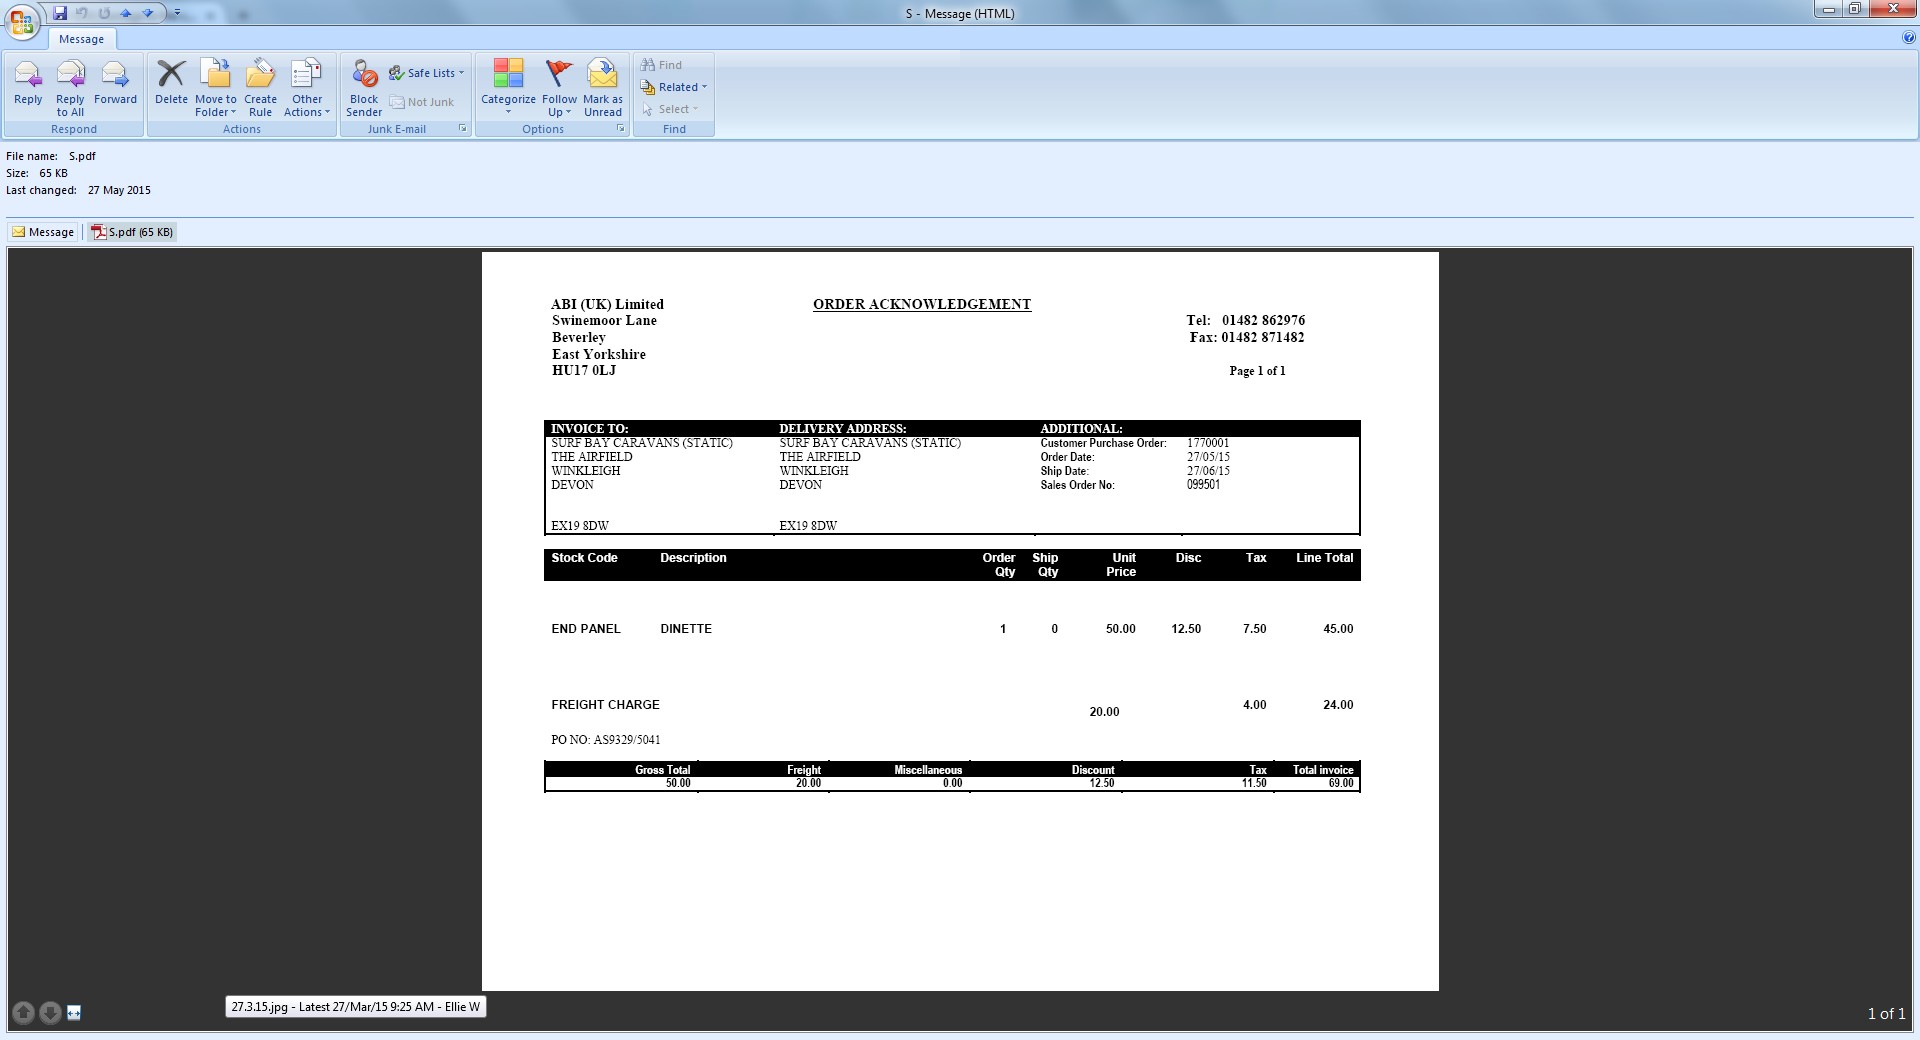Select the S.pdf attachment tab
This screenshot has width=1920, height=1040.
pos(132,232)
